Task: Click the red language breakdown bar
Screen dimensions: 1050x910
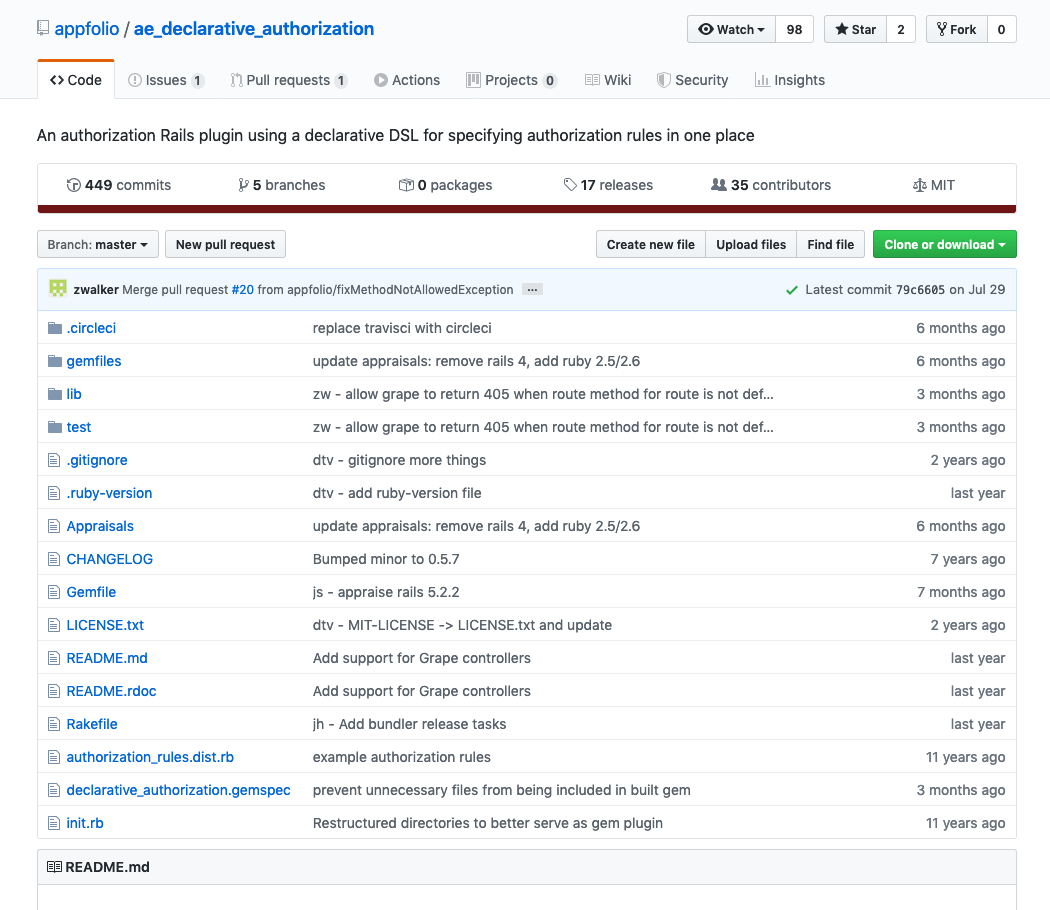Action: pyautogui.click(x=527, y=209)
